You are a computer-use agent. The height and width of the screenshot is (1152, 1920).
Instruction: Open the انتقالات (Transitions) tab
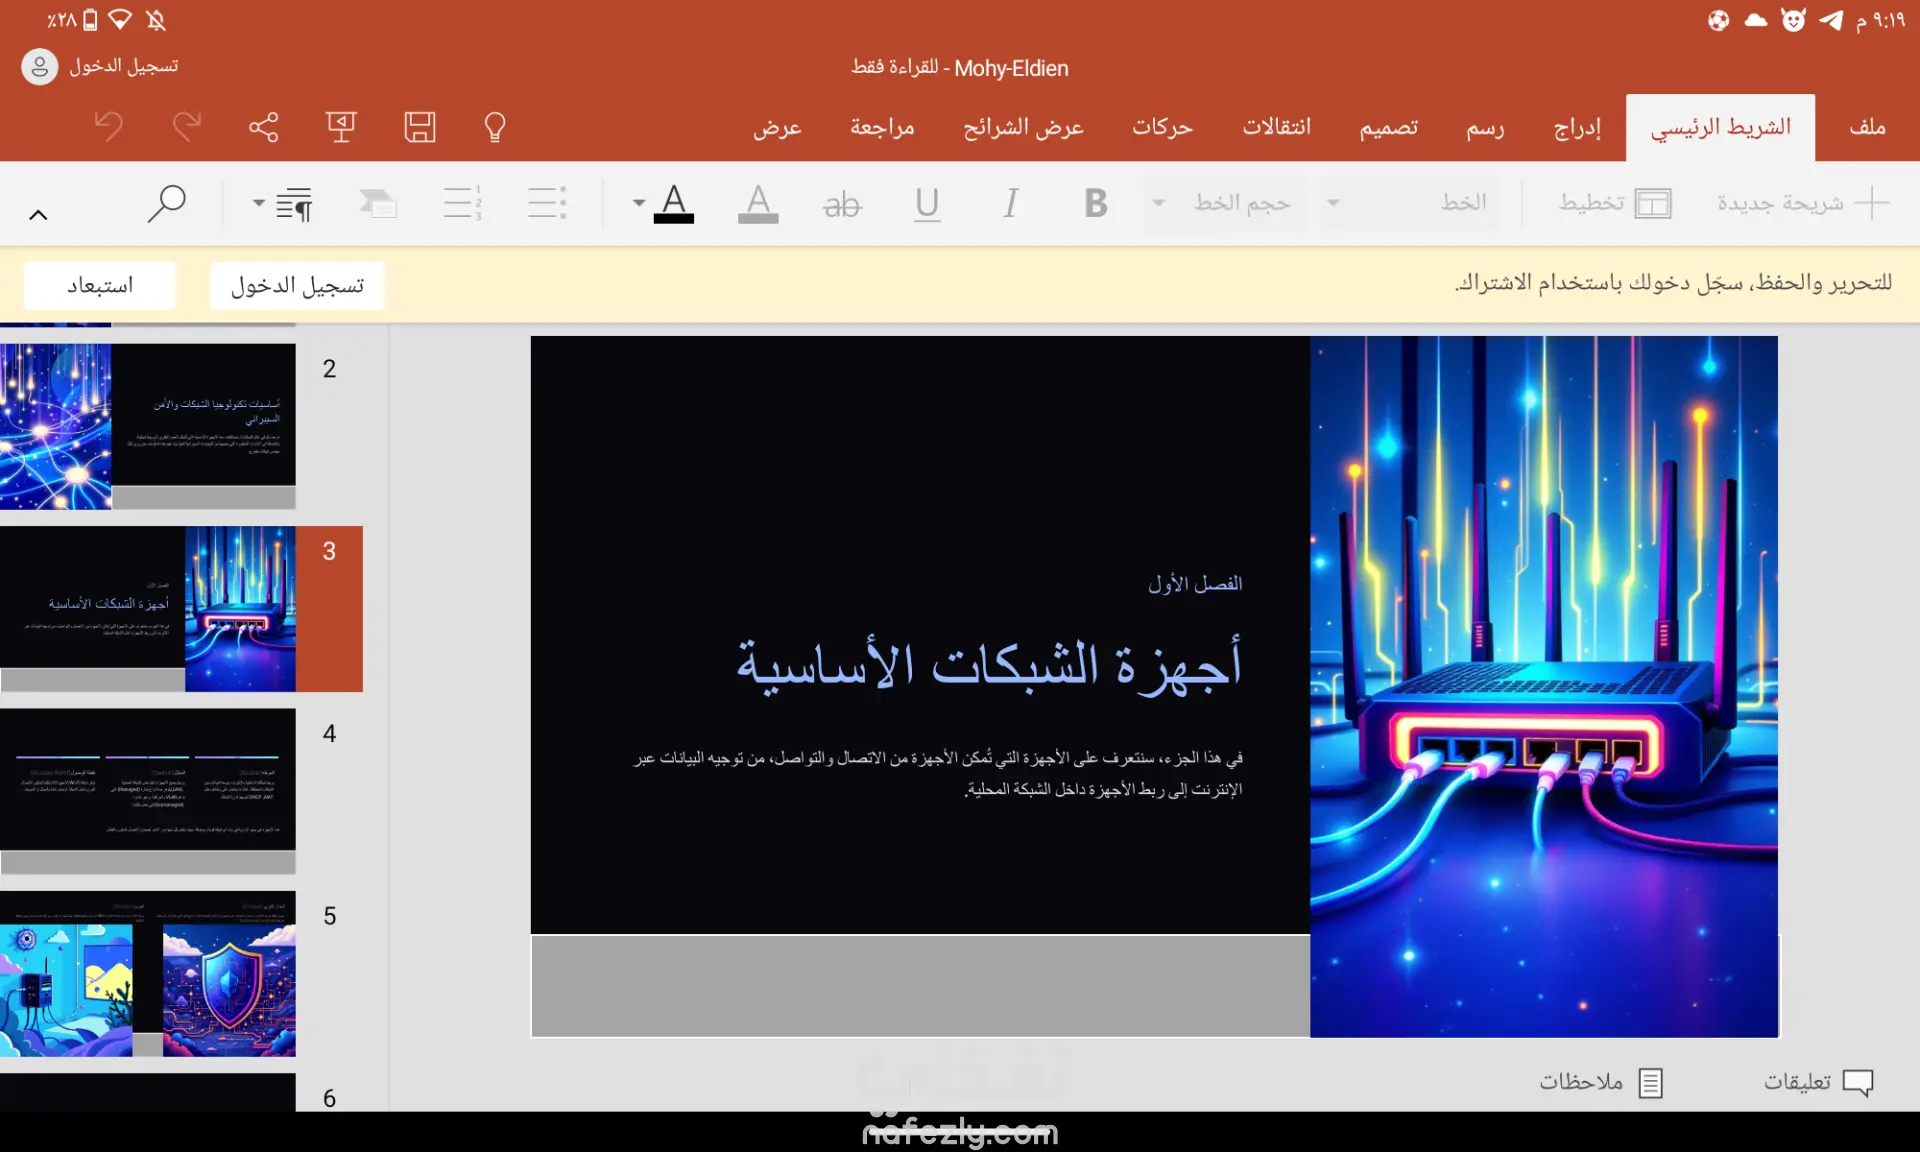[1276, 127]
